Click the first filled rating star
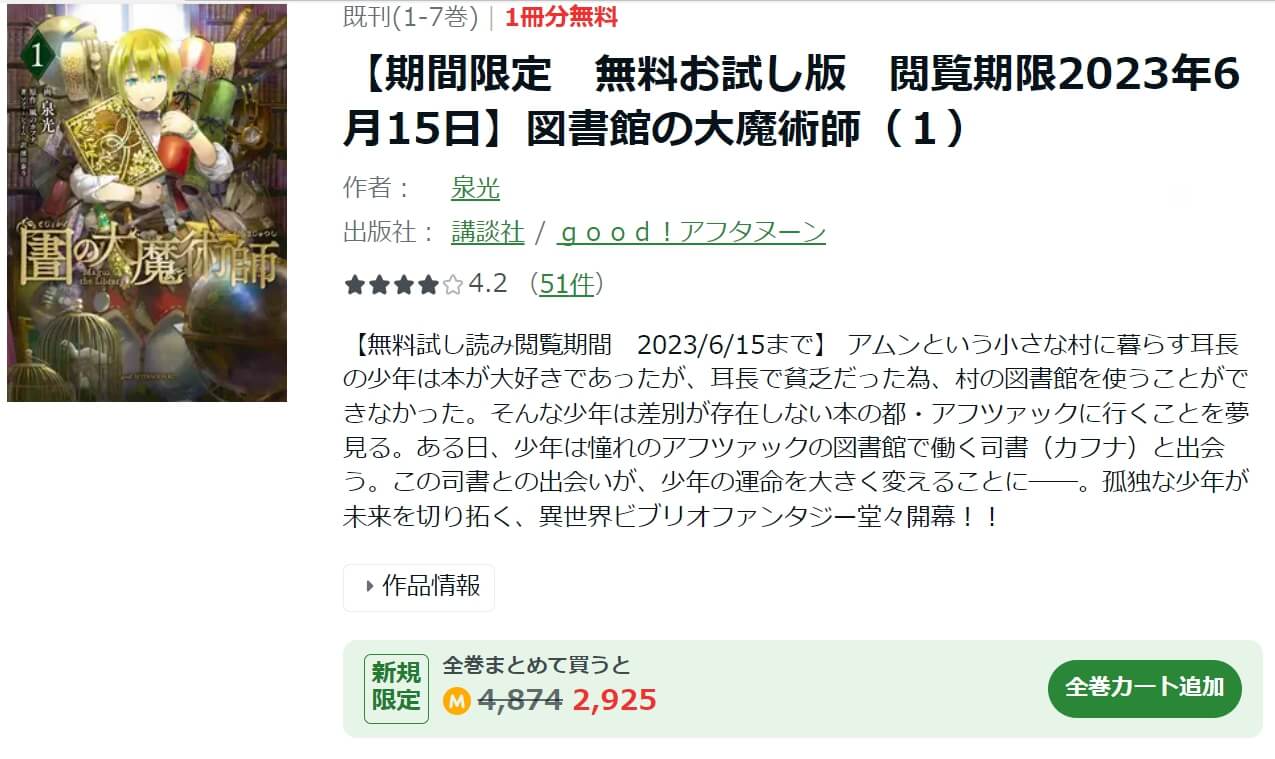 coord(354,285)
